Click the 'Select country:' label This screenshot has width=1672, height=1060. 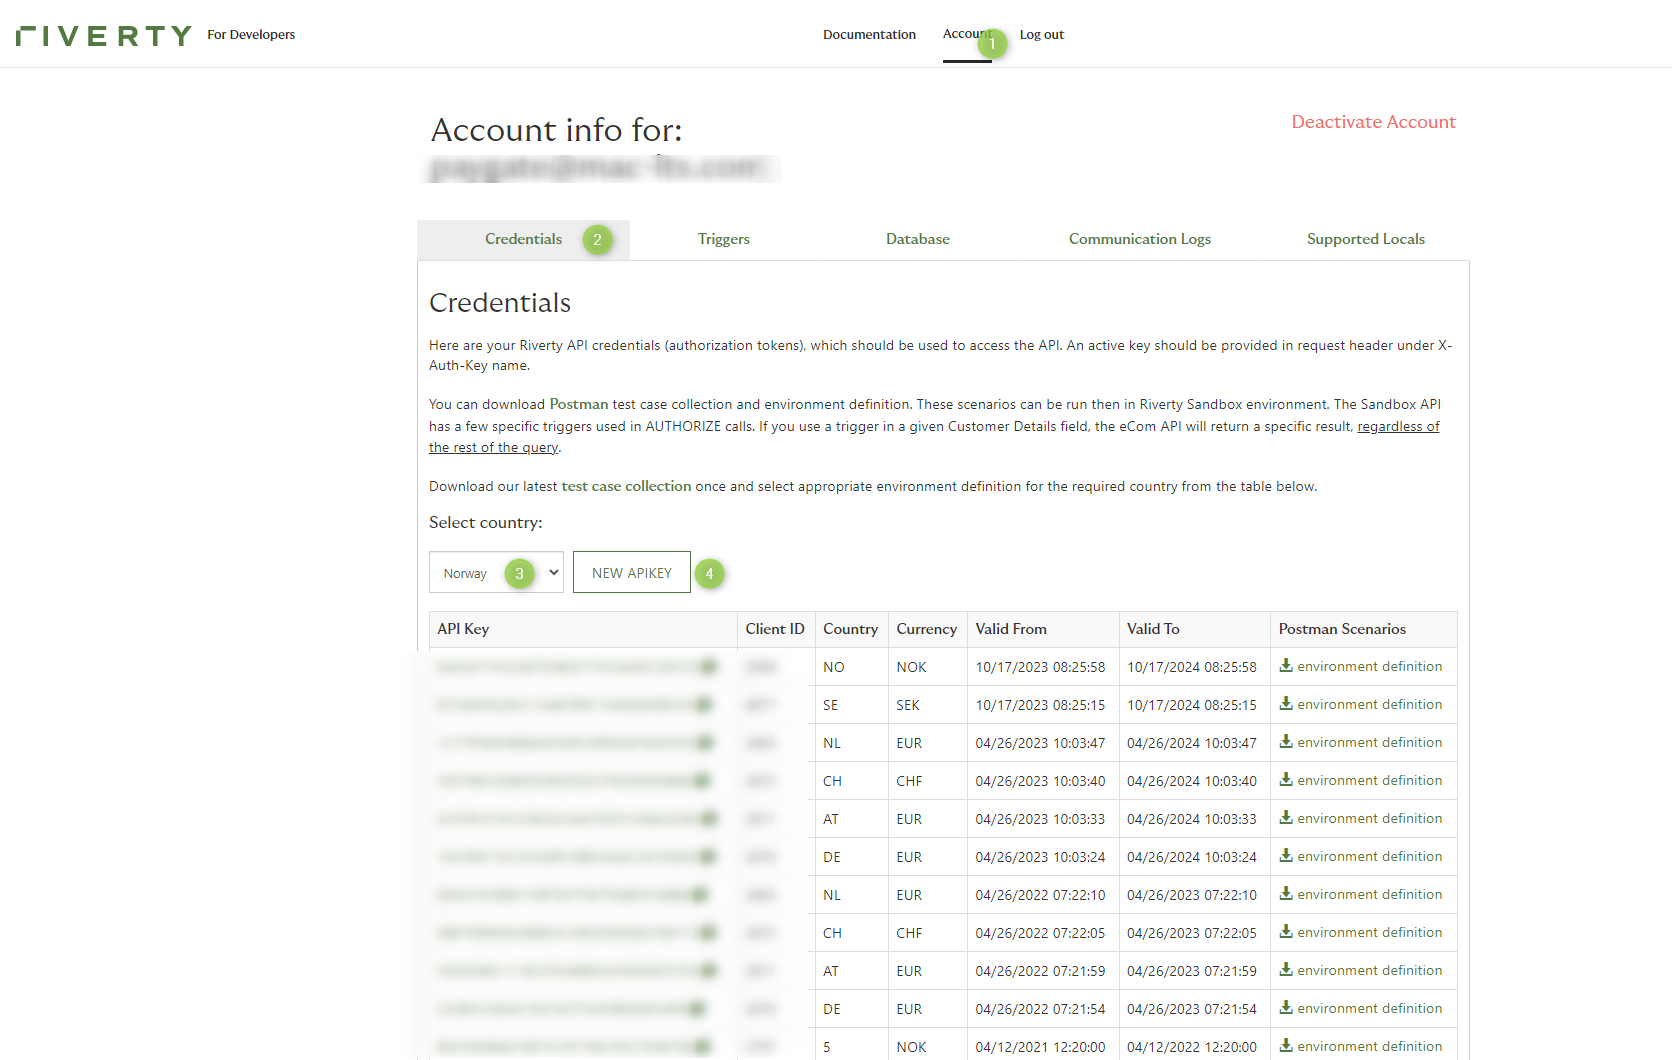pos(486,522)
